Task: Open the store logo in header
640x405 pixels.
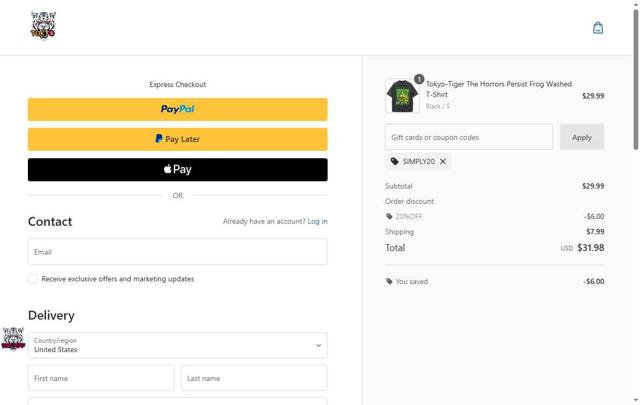Action: [x=43, y=26]
